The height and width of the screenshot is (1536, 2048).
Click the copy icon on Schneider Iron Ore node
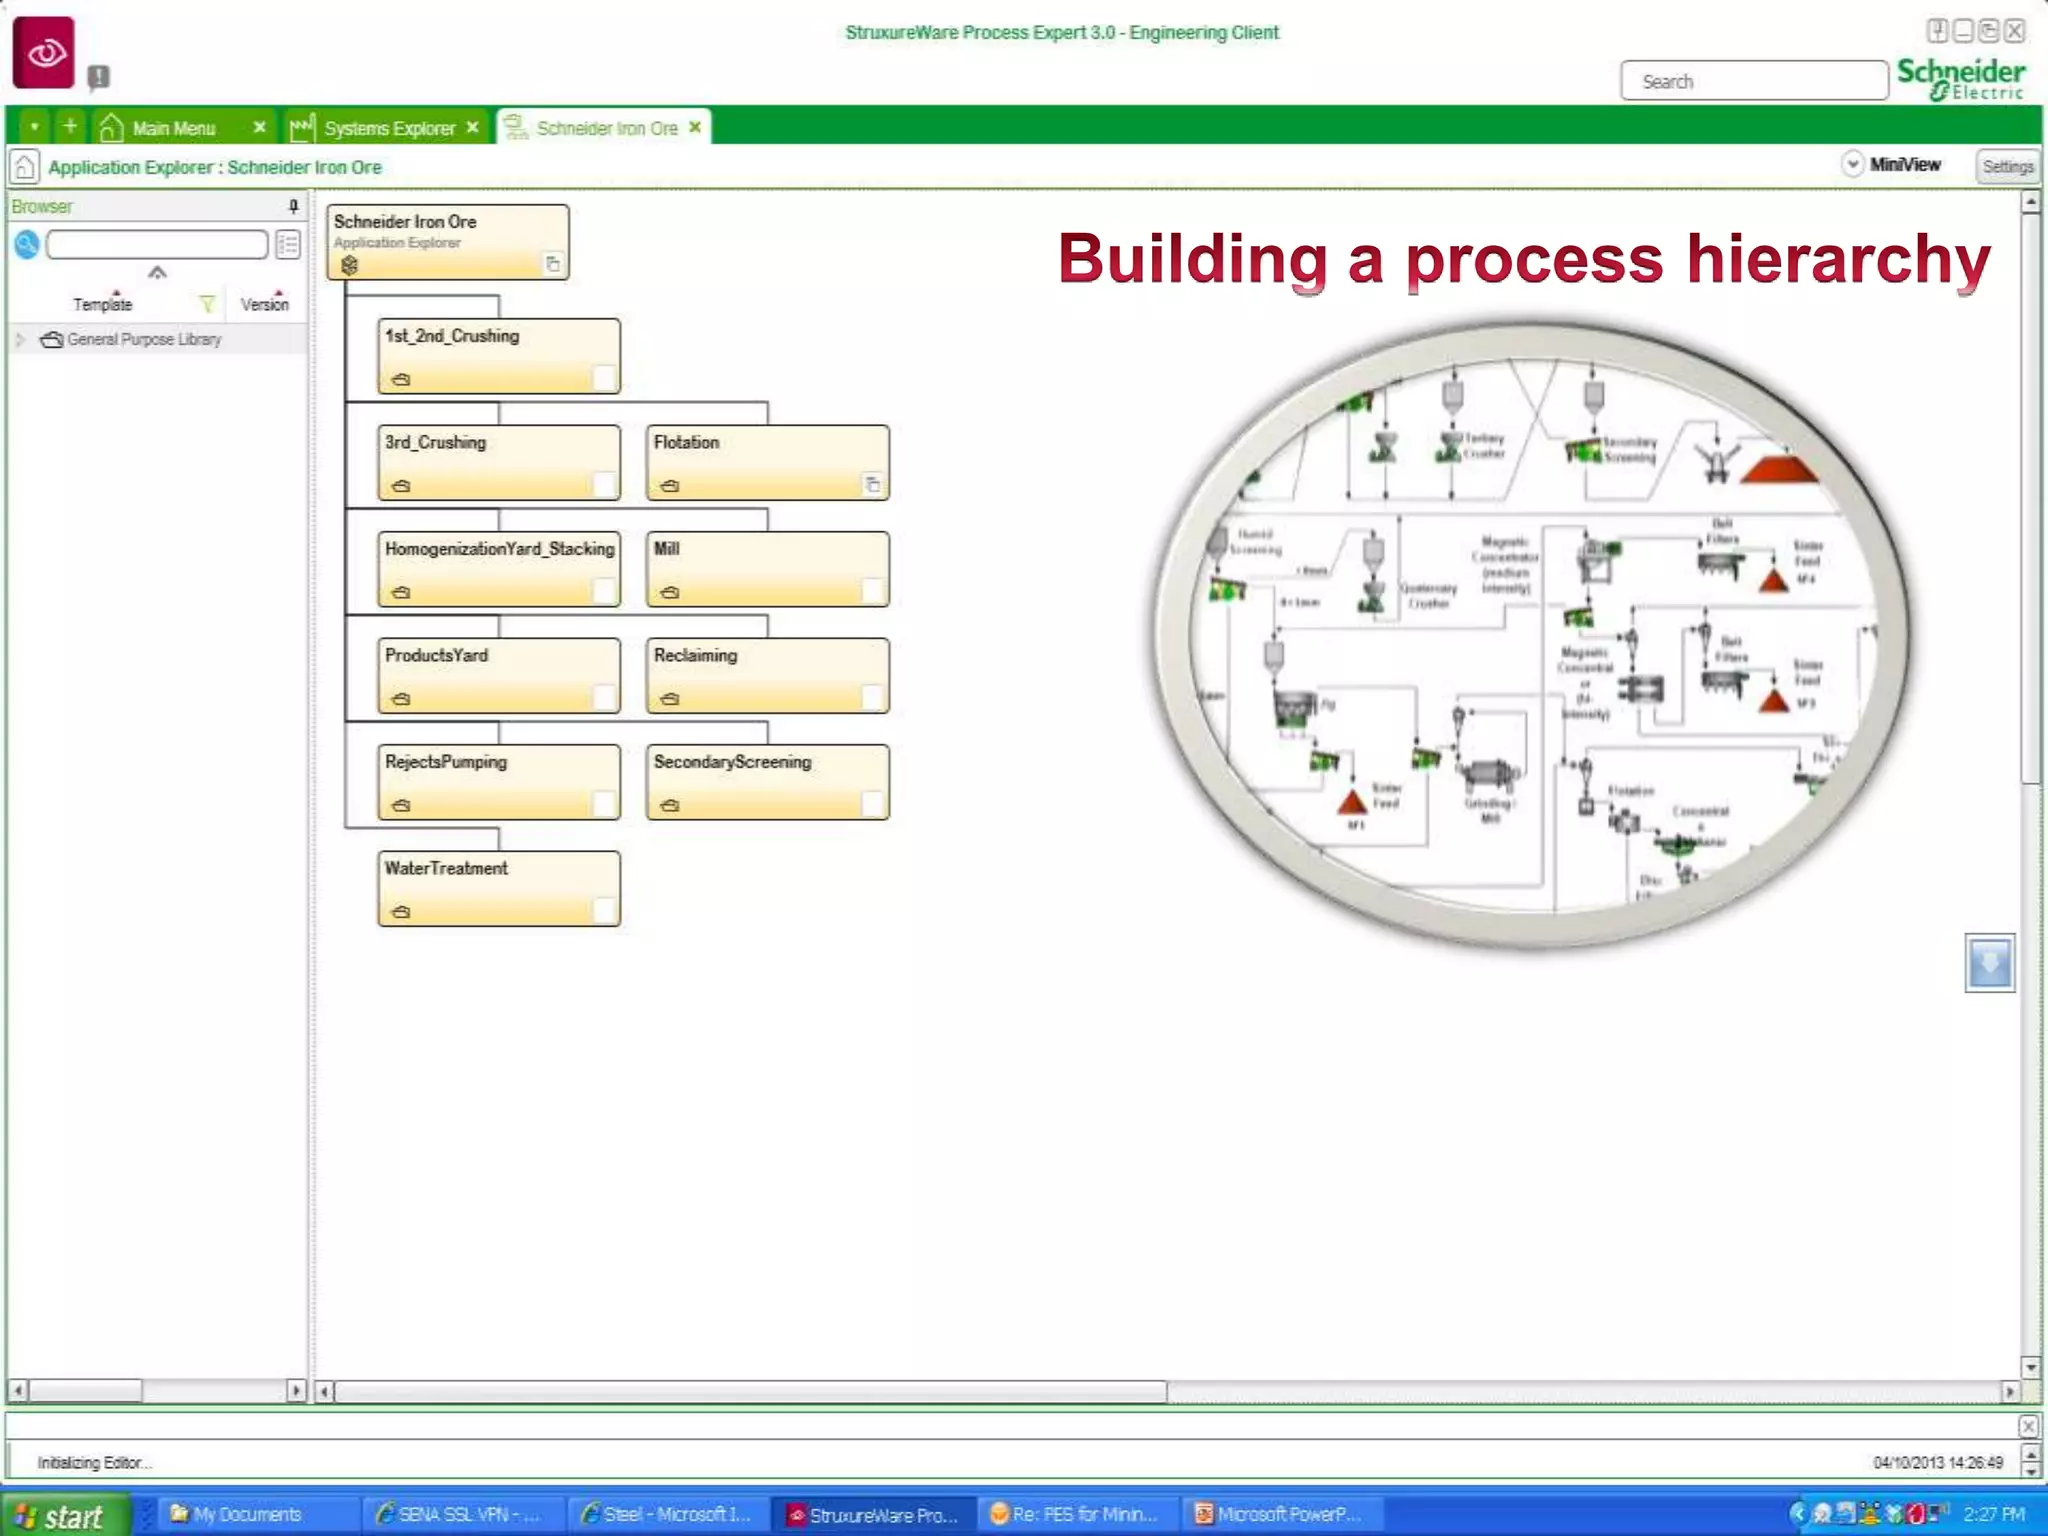(x=552, y=264)
